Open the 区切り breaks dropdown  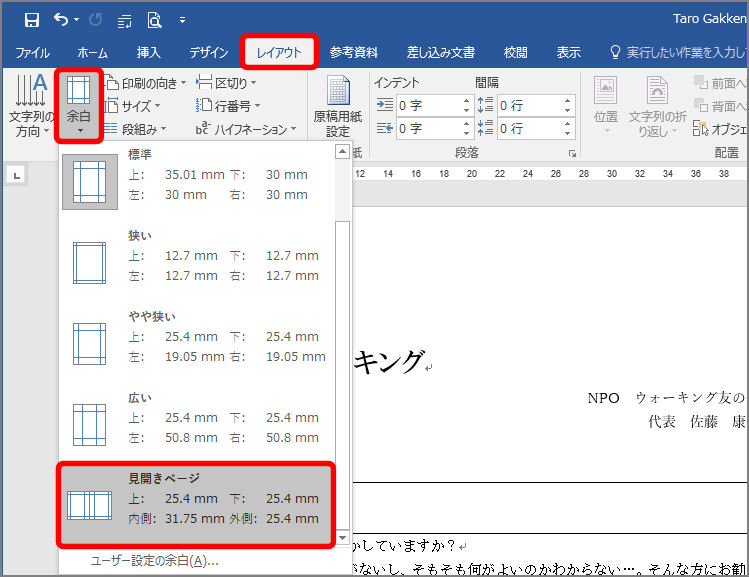click(x=226, y=84)
